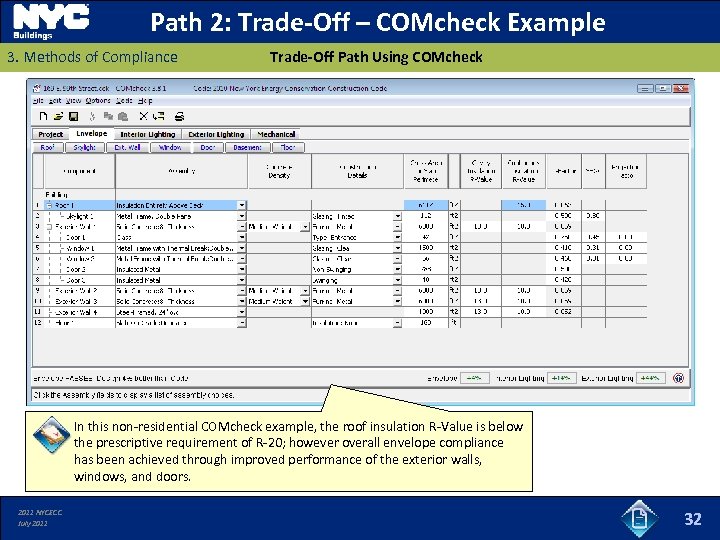This screenshot has height=540, width=720.
Task: Open the Window 1 assembly dropdown
Action: [242, 248]
